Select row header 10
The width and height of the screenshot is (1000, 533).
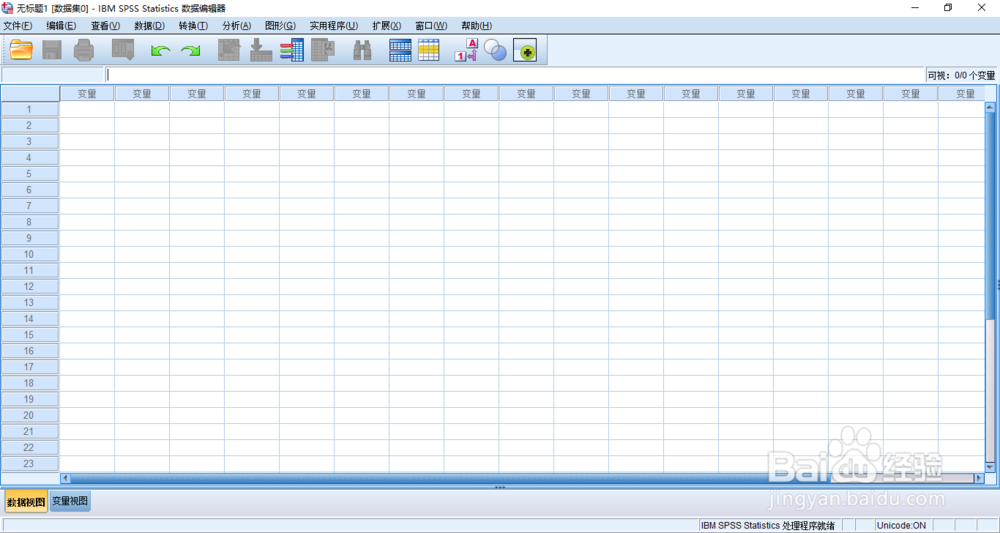(30, 254)
